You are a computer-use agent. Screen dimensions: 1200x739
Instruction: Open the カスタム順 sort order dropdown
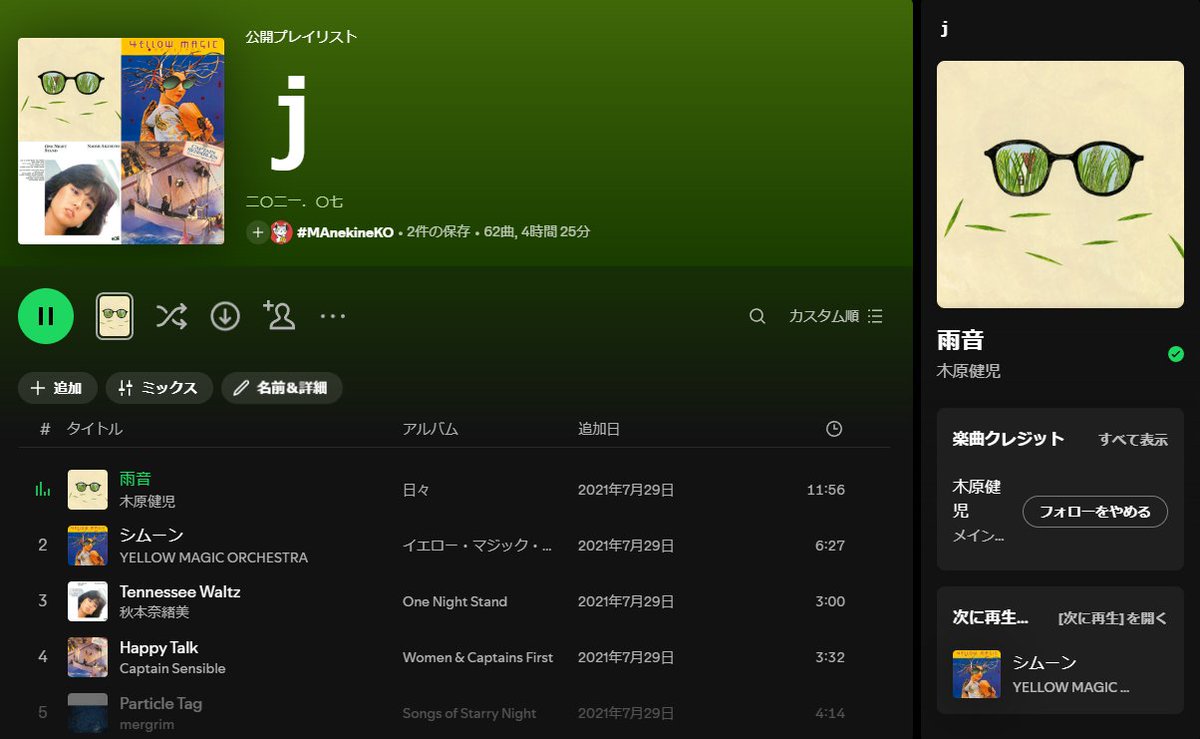click(836, 316)
